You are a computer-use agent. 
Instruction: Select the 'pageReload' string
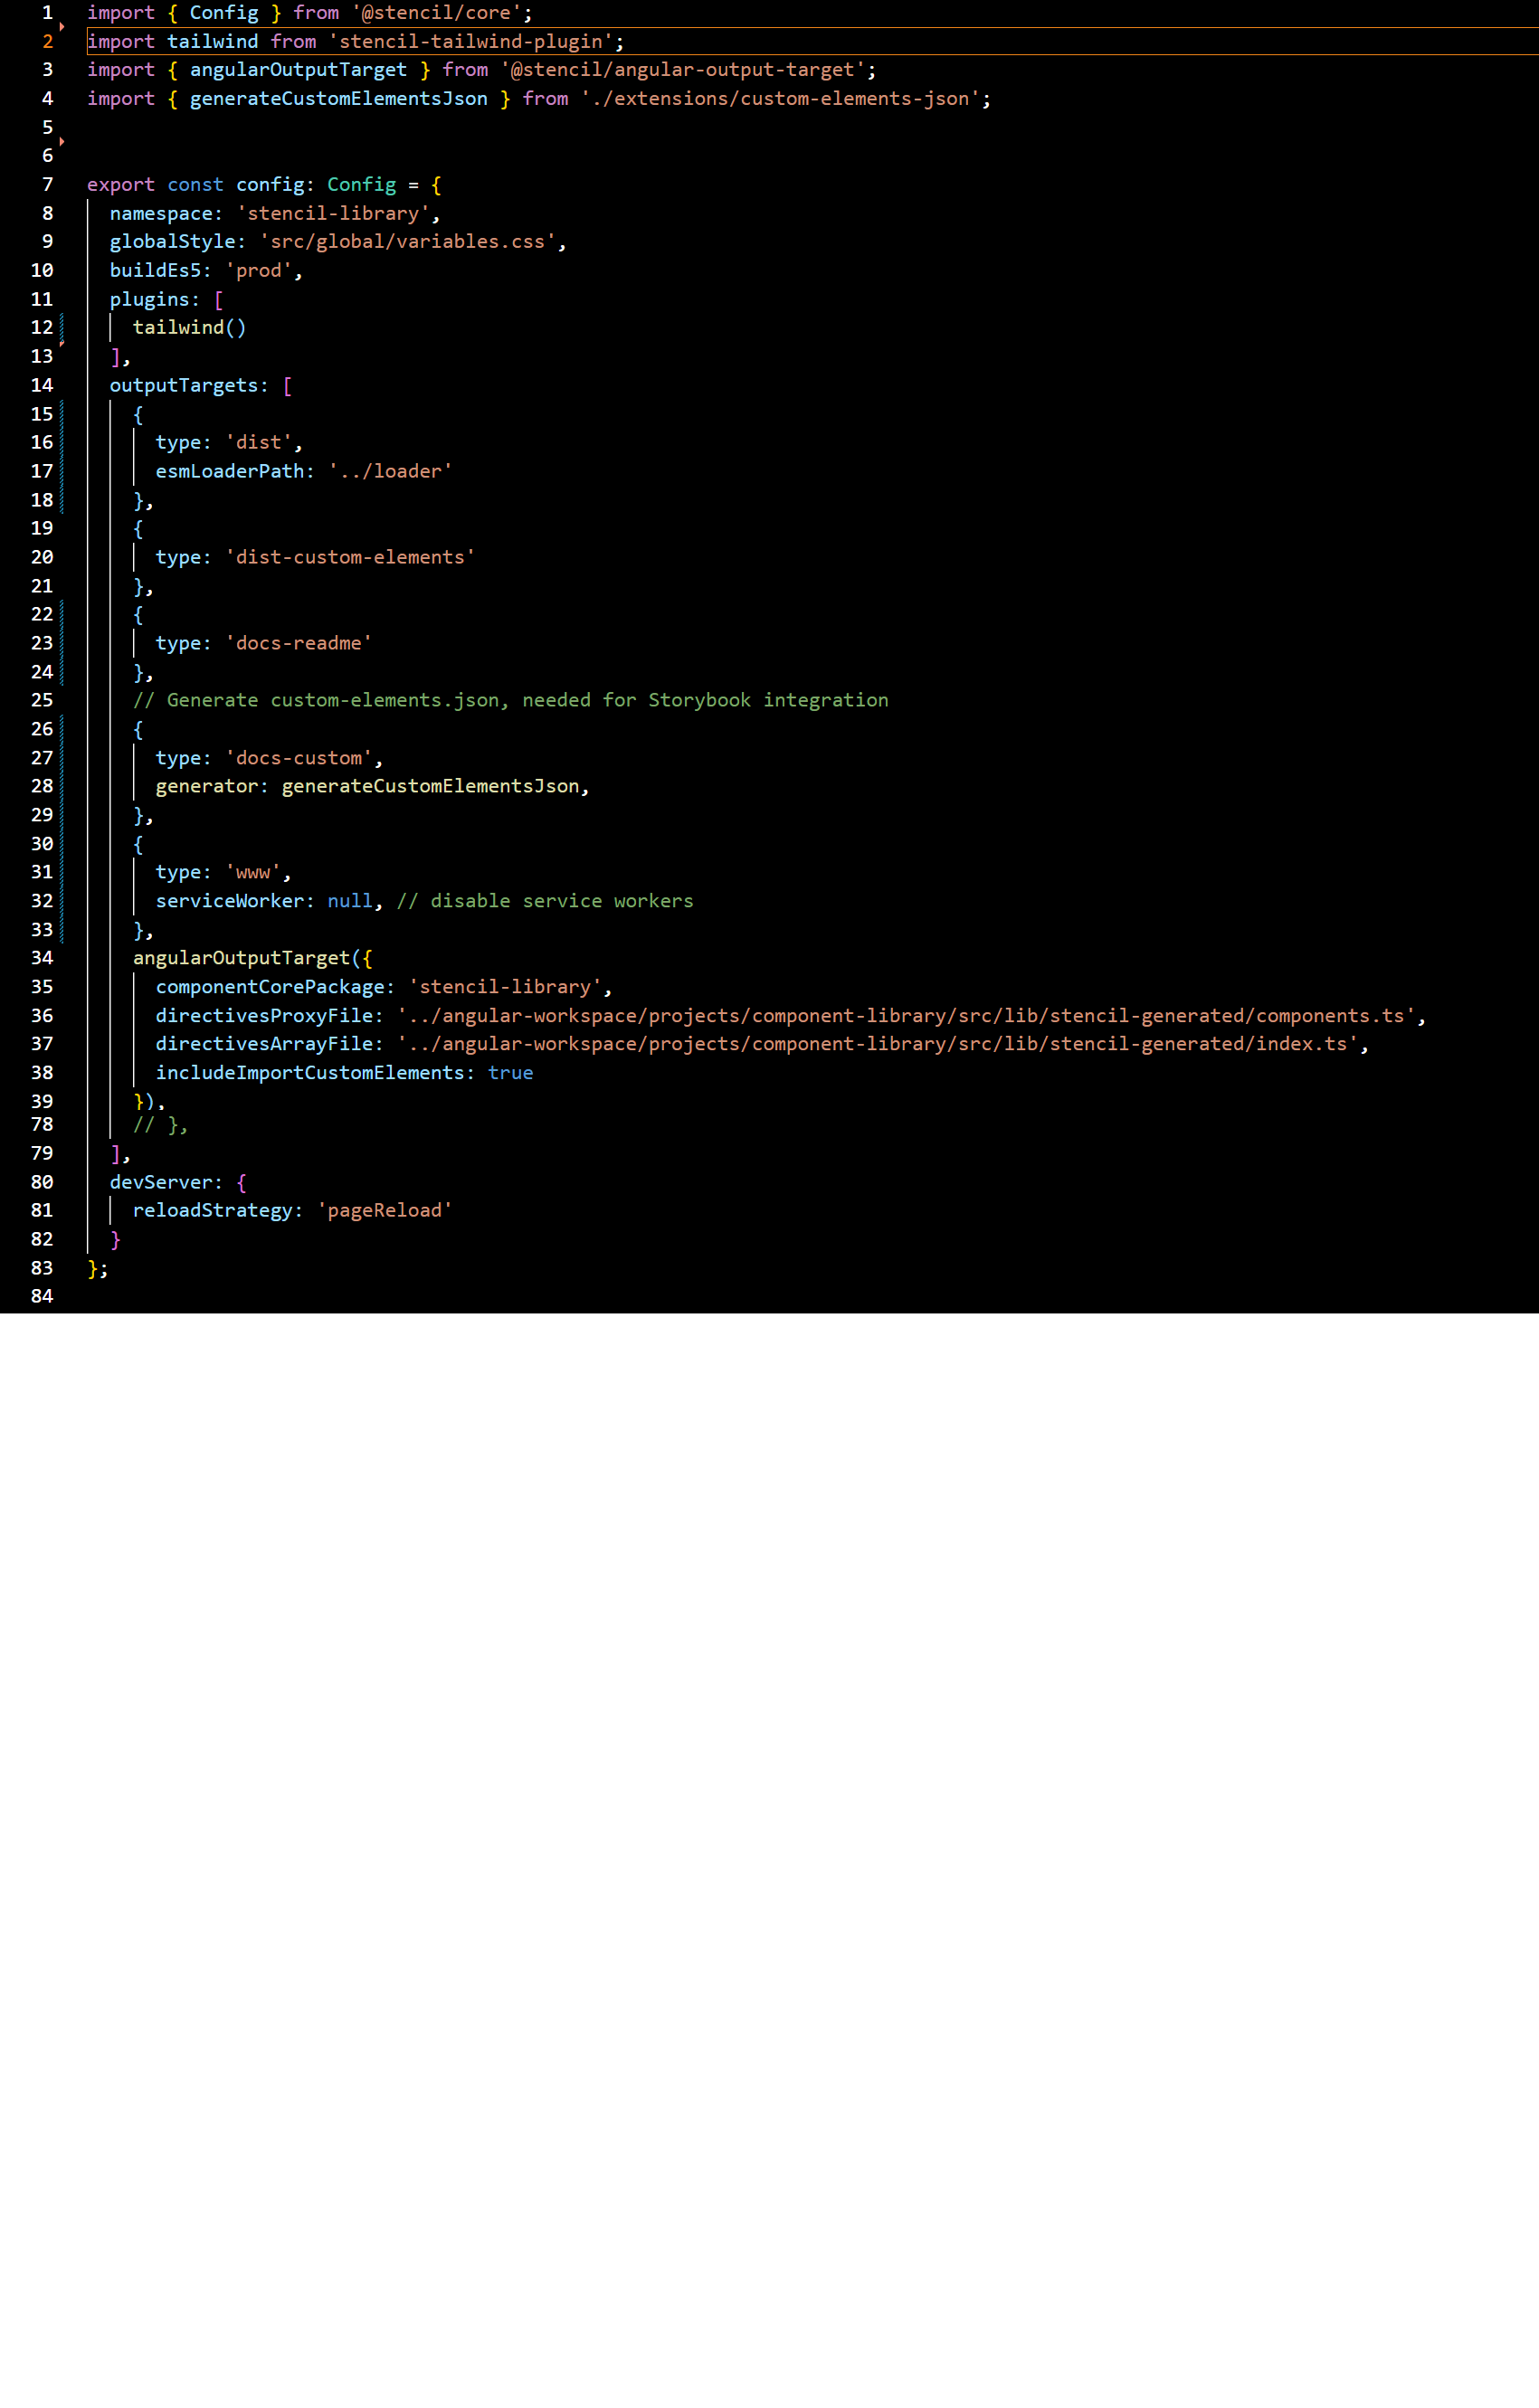[x=385, y=1211]
